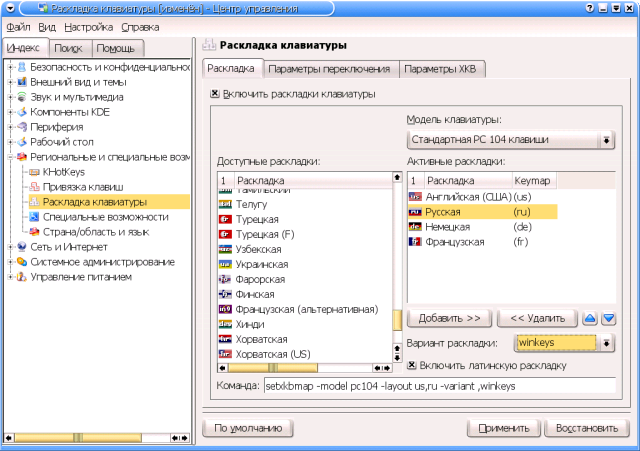The height and width of the screenshot is (451, 640).
Task: Click the Ukrainian flag icon in available layouts
Action: pos(225,264)
